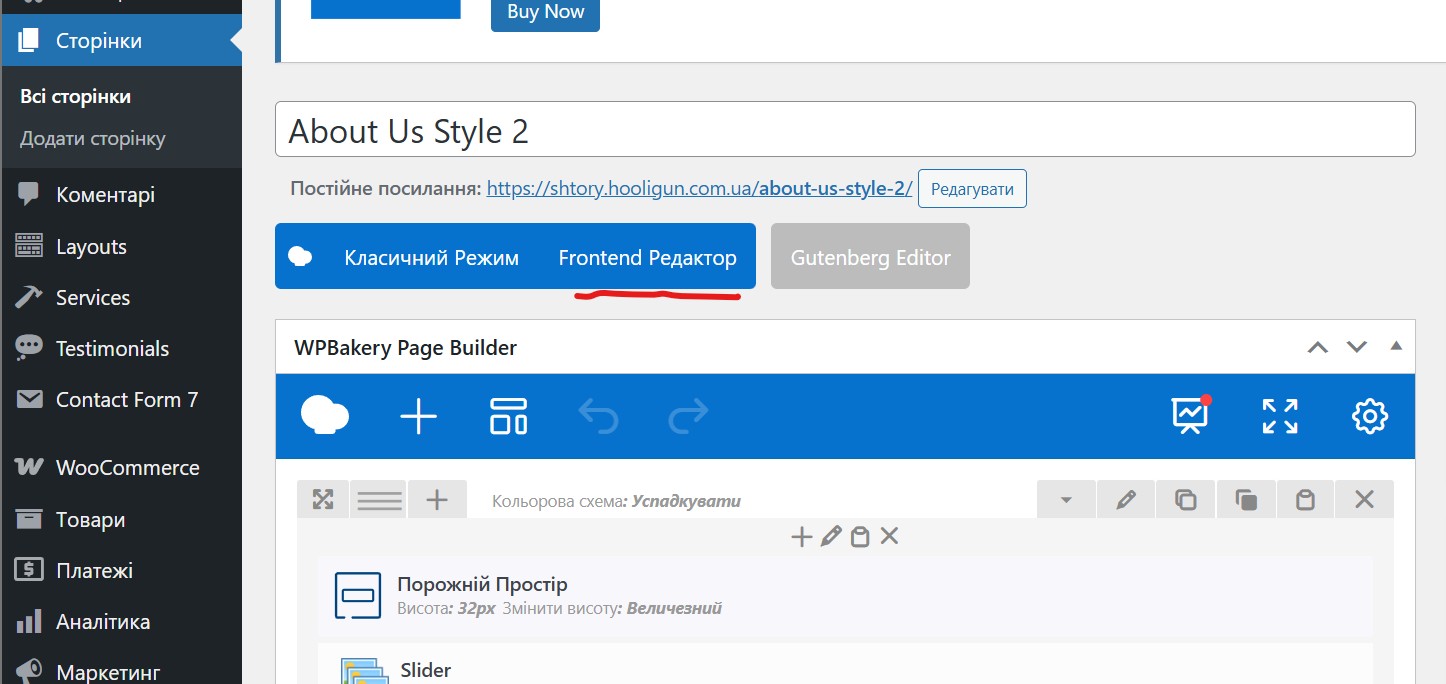This screenshot has width=1446, height=684.
Task: Add element to column with small plus
Action: click(801, 537)
